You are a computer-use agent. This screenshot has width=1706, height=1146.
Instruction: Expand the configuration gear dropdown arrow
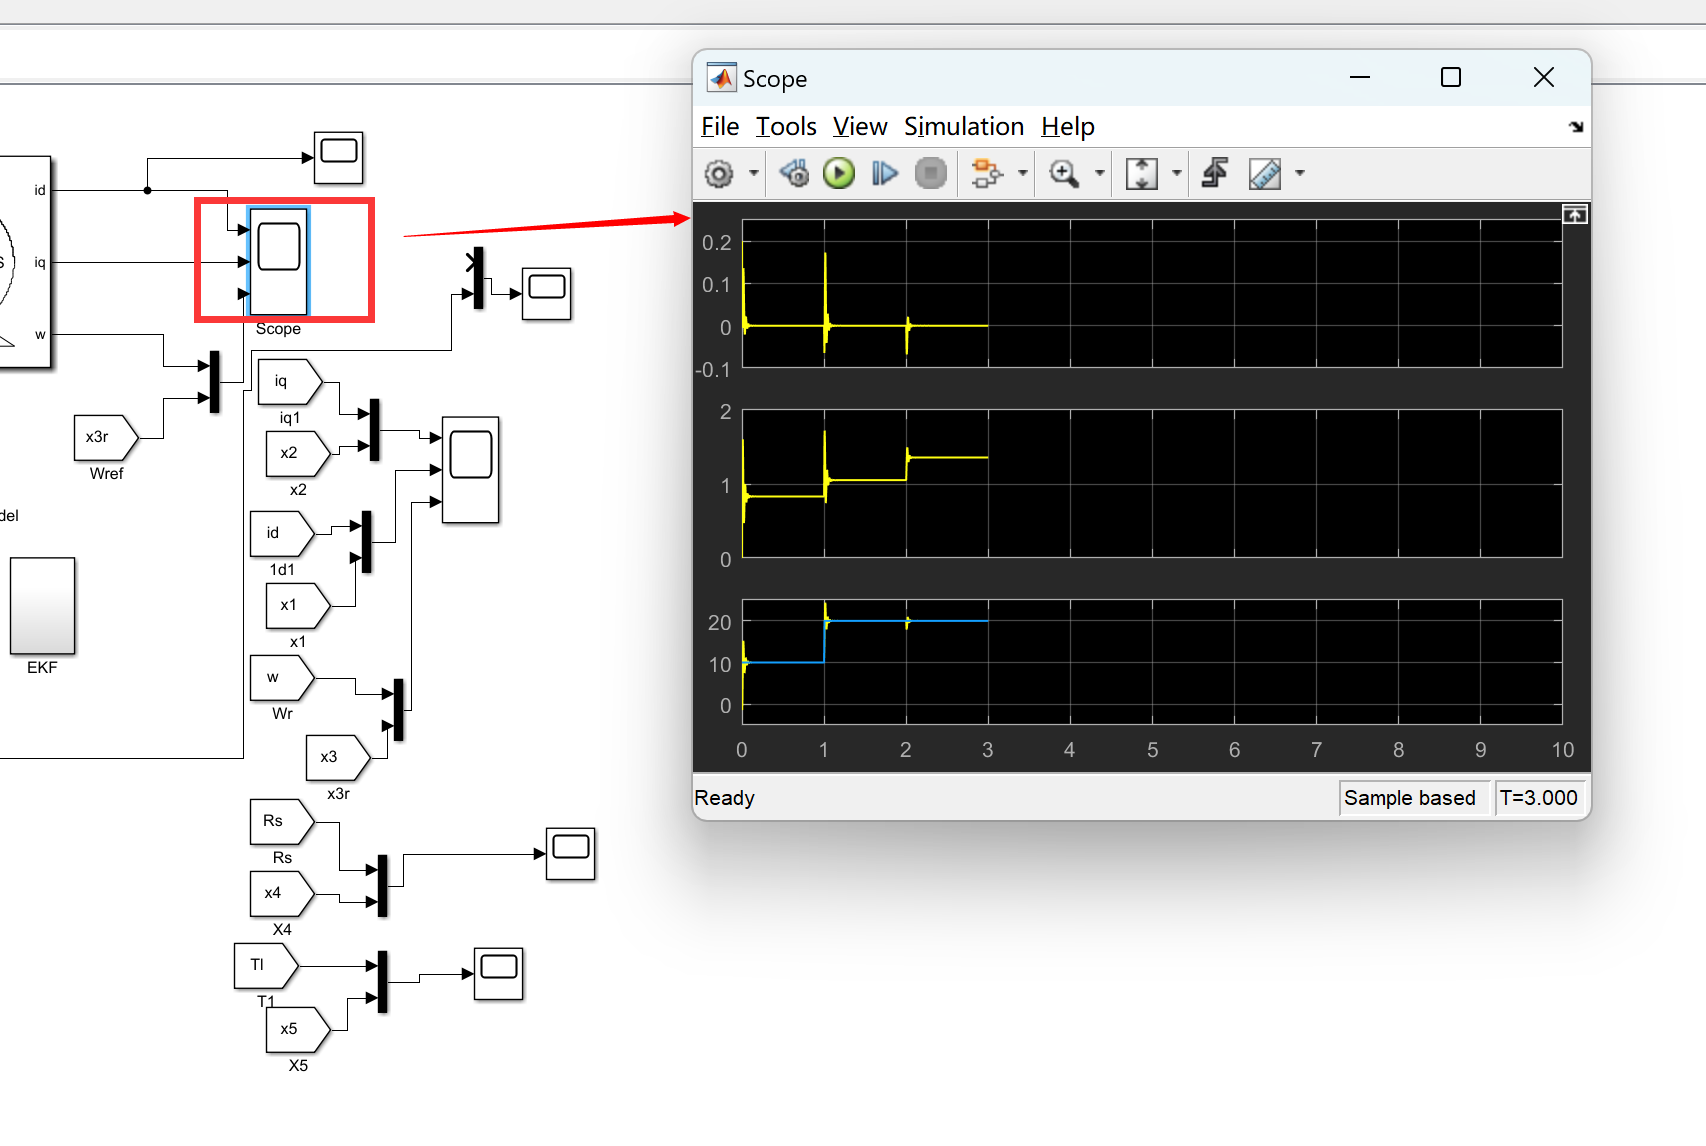coord(754,174)
